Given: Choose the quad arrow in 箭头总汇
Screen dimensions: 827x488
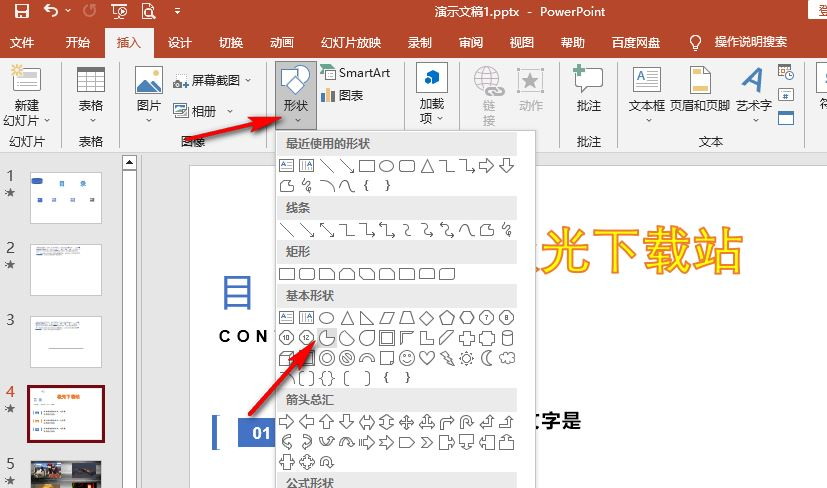Looking at the screenshot, I should [x=407, y=422].
